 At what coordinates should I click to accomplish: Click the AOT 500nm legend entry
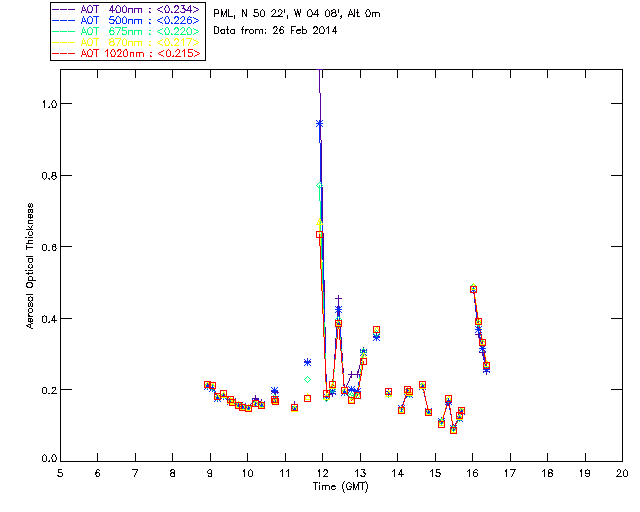(x=126, y=20)
